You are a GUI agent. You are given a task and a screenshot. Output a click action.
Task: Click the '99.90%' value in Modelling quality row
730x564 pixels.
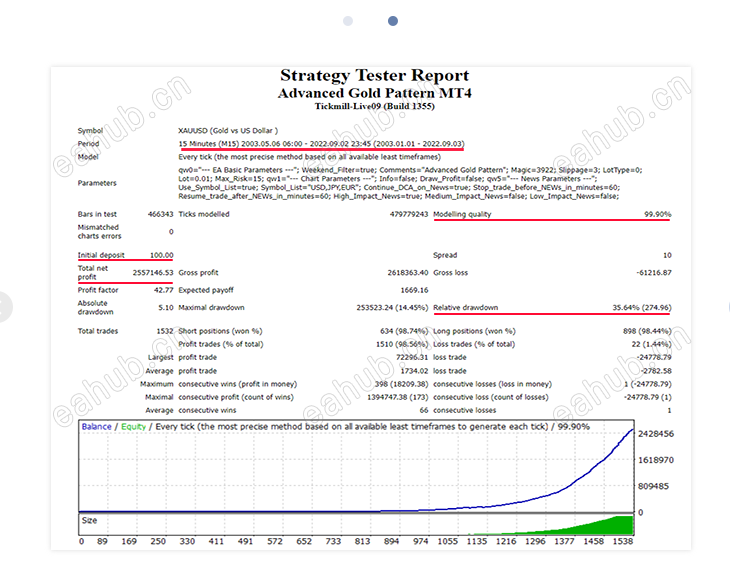point(658,214)
